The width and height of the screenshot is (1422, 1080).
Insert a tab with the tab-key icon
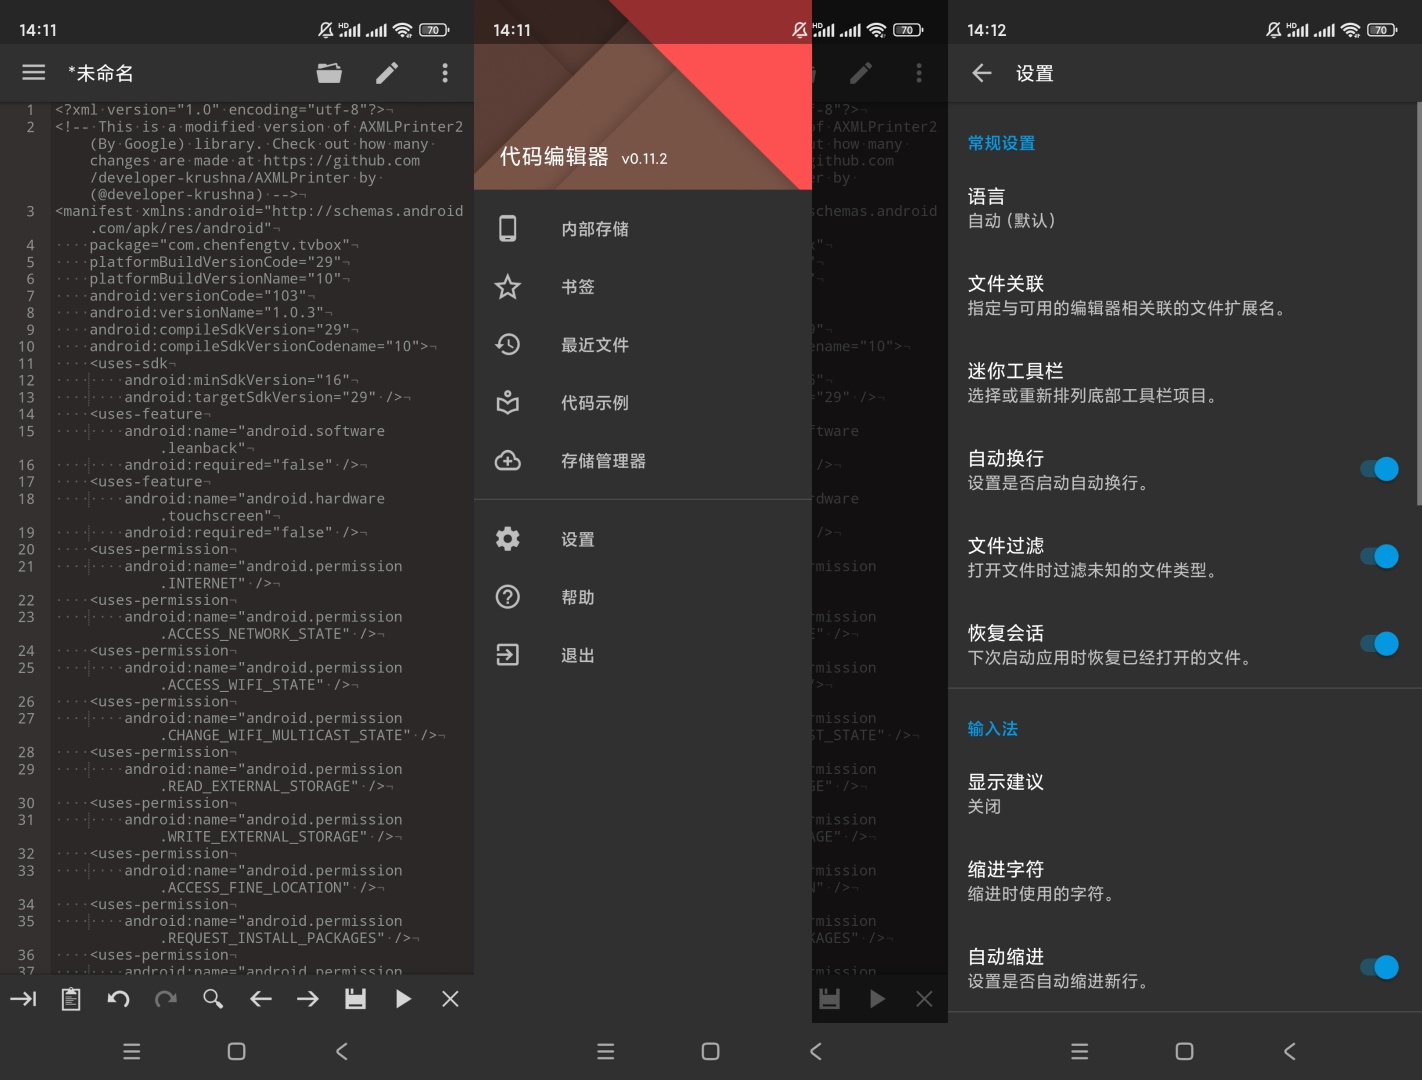[23, 999]
